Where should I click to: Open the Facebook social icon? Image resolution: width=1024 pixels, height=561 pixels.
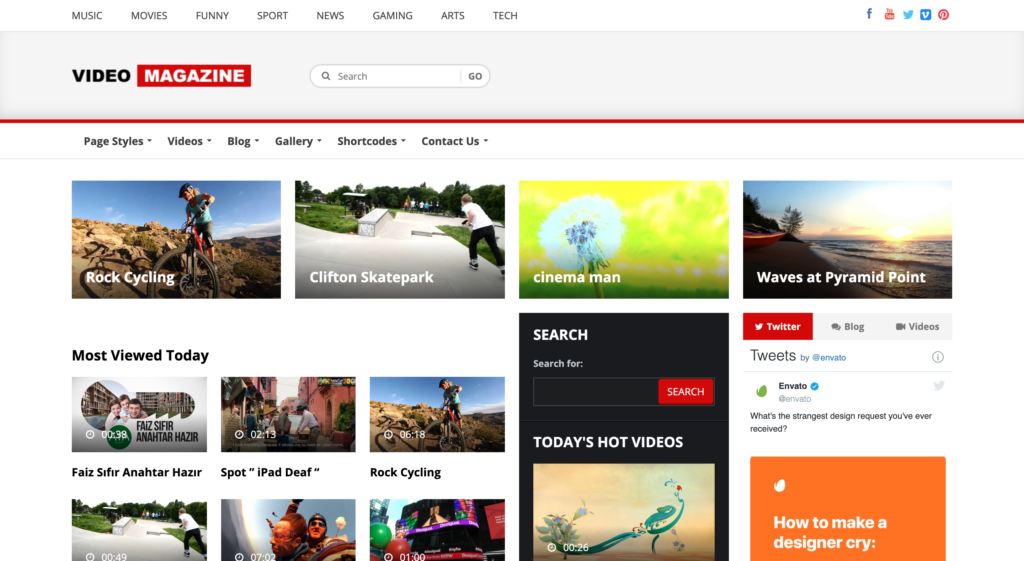pyautogui.click(x=869, y=14)
